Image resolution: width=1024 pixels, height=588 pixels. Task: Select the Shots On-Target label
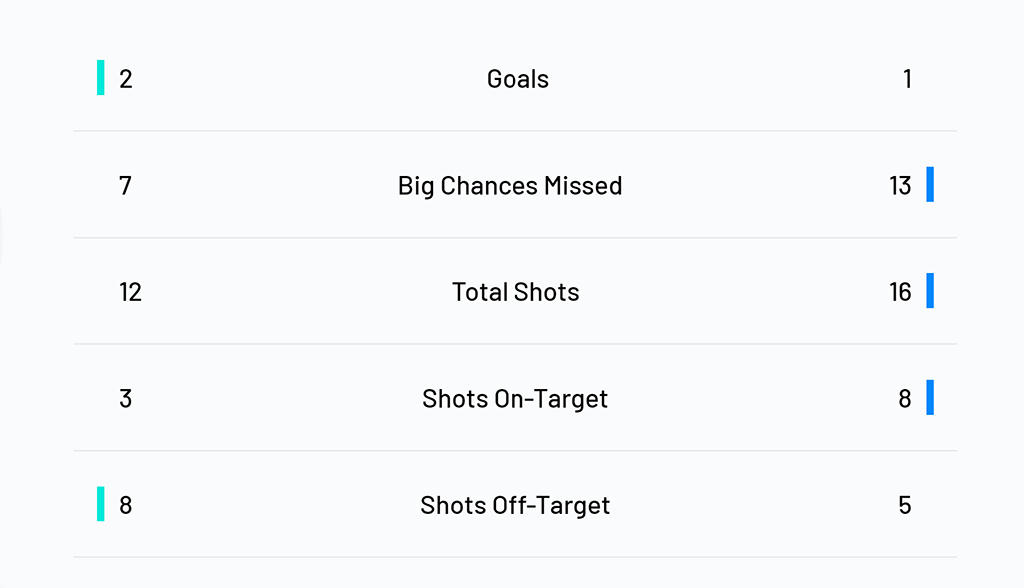click(515, 399)
